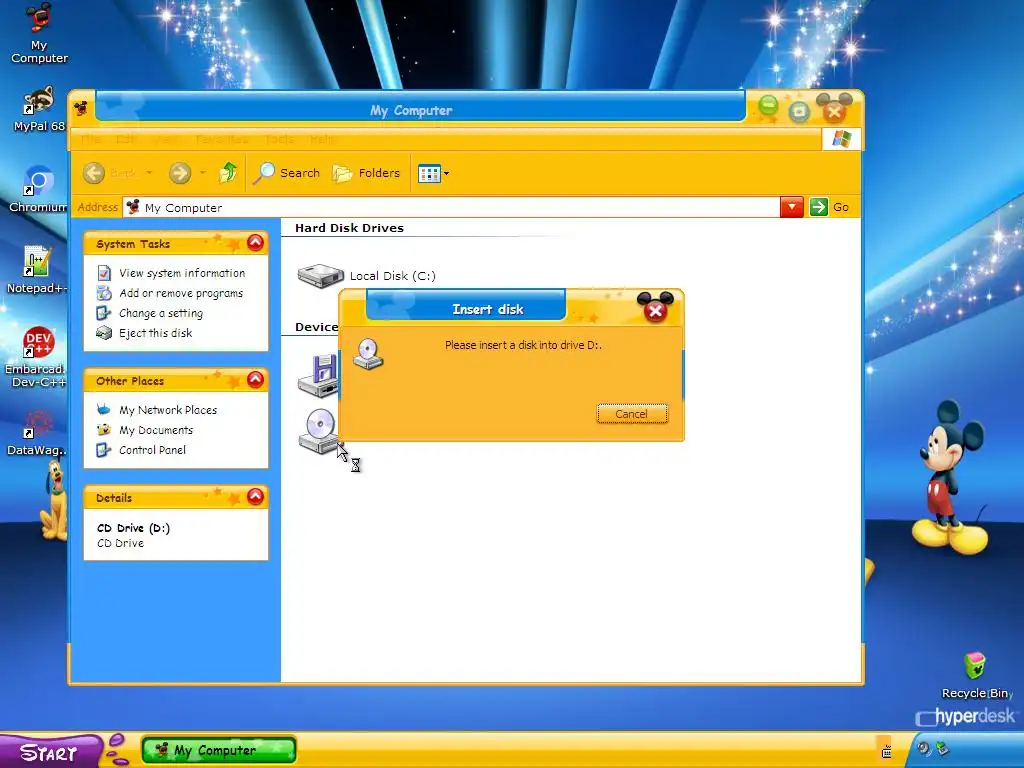This screenshot has height=768, width=1024.
Task: Activate My Computer taskbar button
Action: [219, 750]
